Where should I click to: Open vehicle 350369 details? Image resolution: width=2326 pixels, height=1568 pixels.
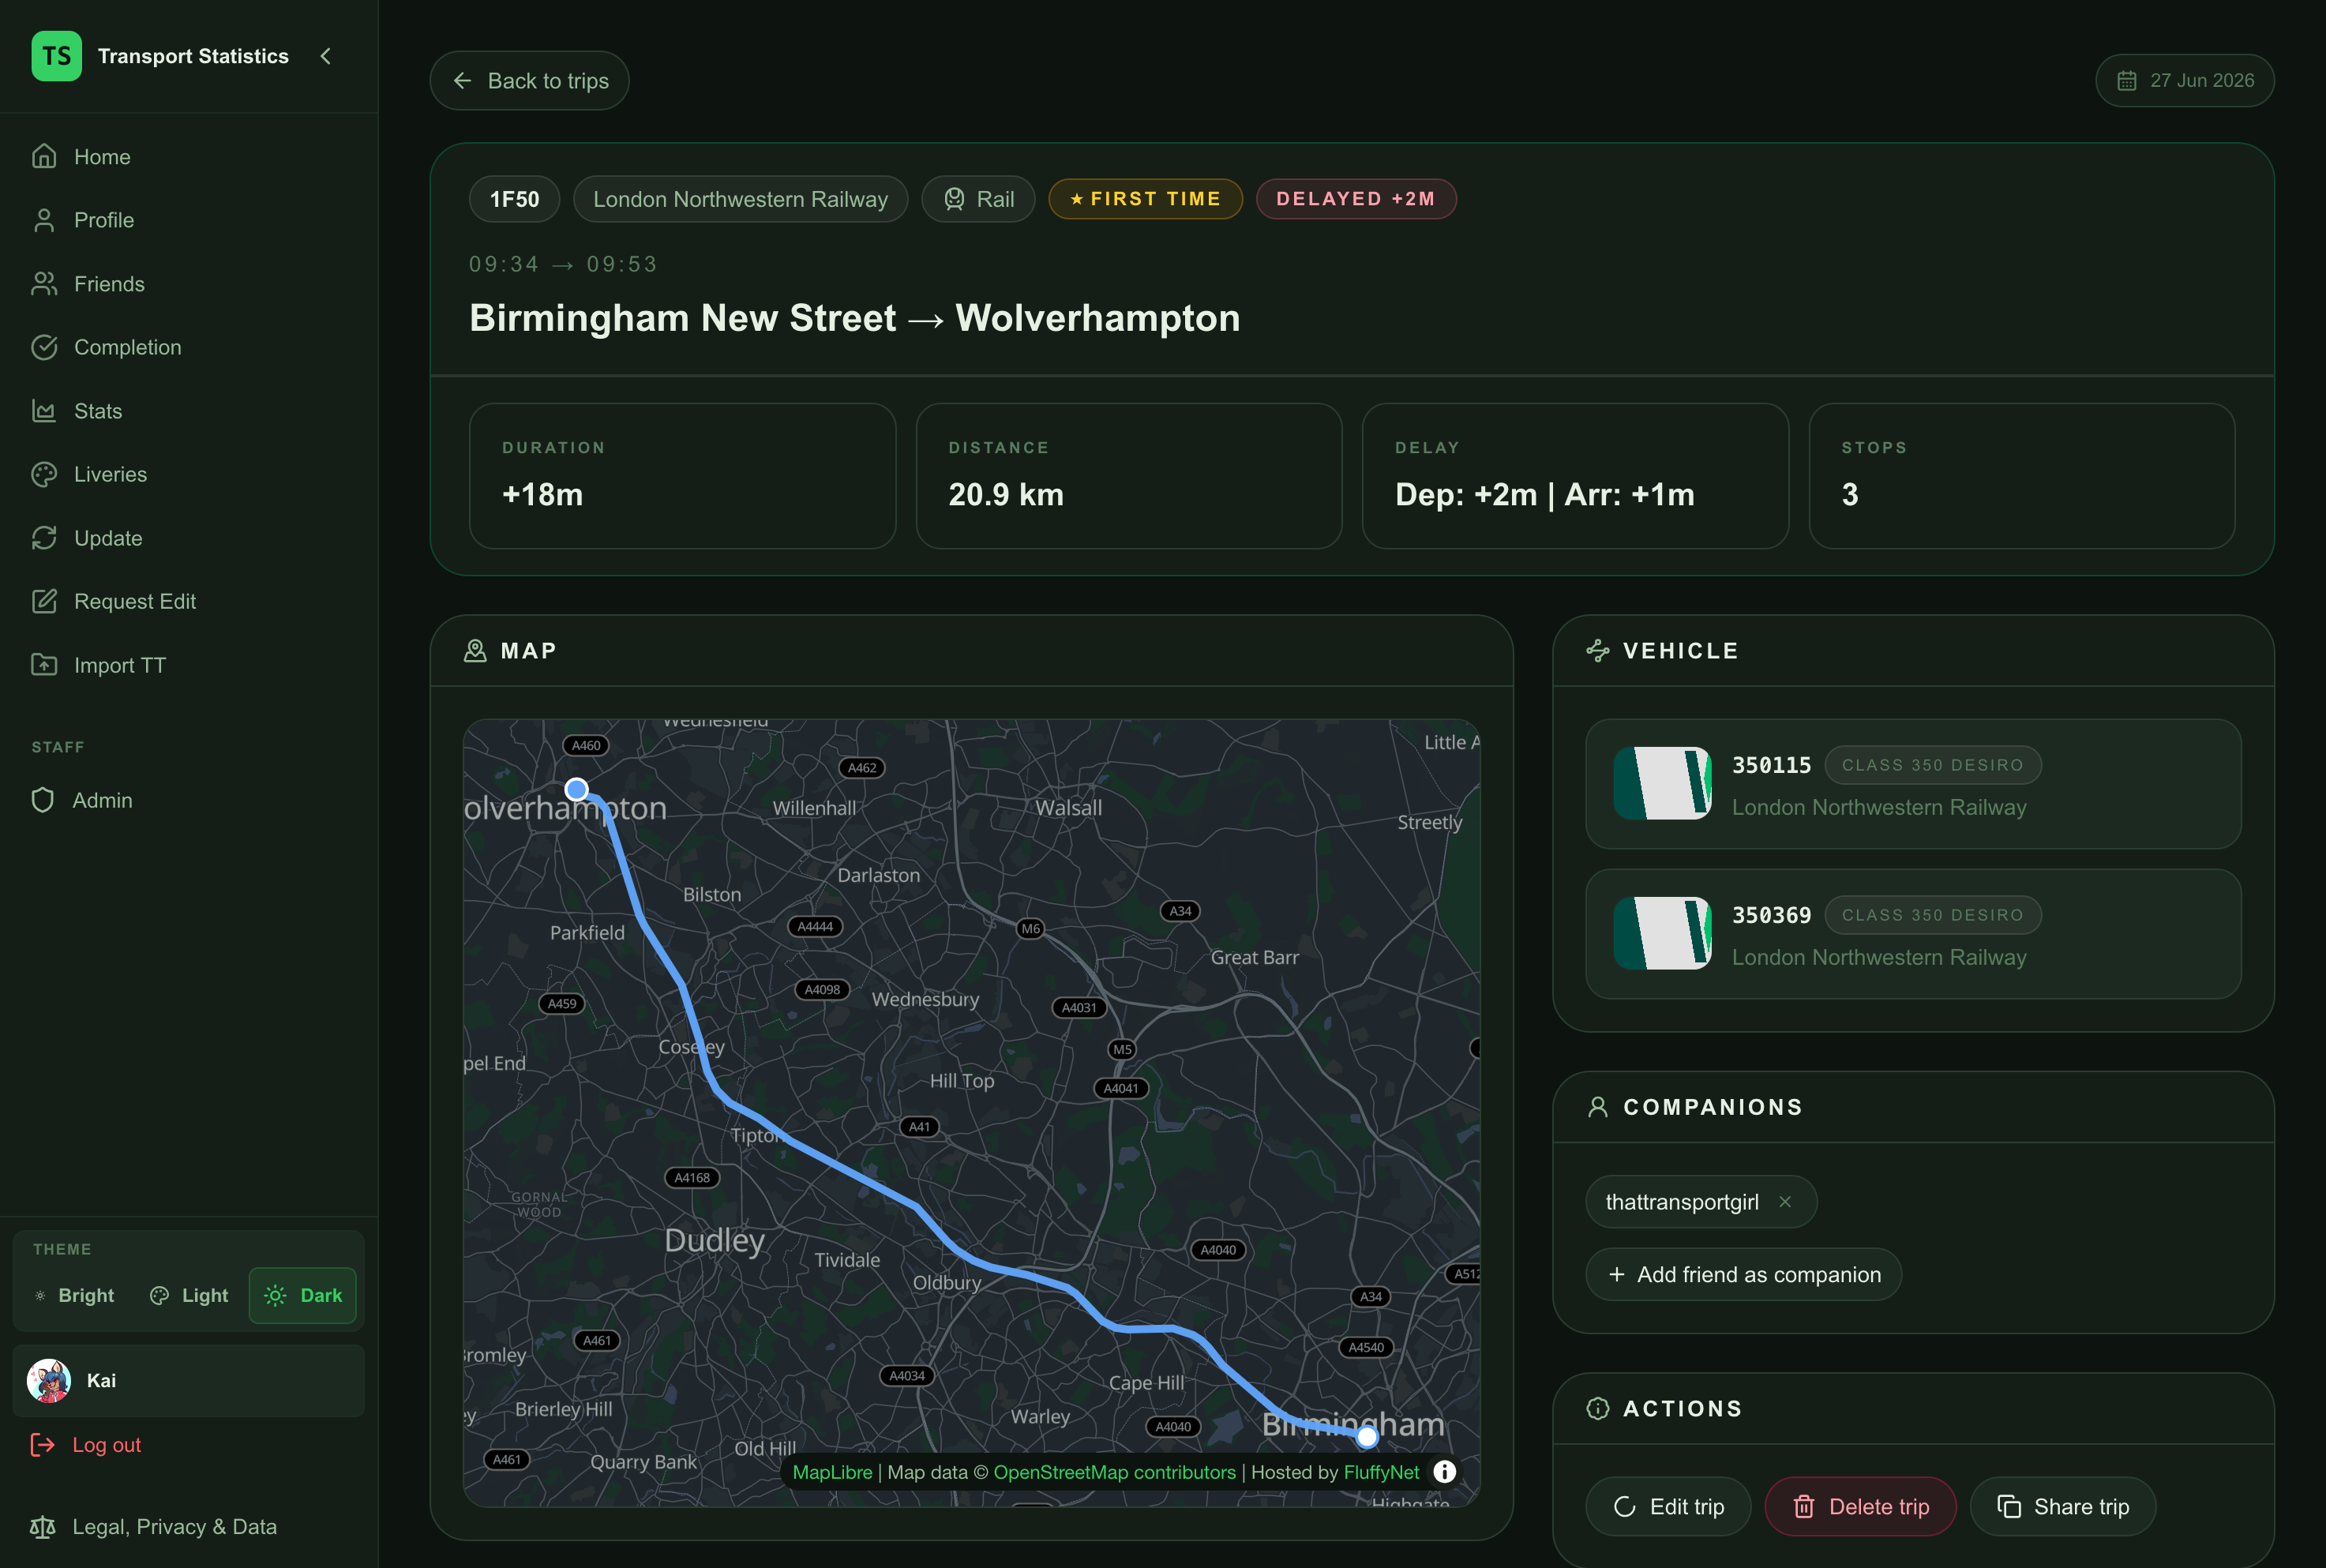point(1913,934)
